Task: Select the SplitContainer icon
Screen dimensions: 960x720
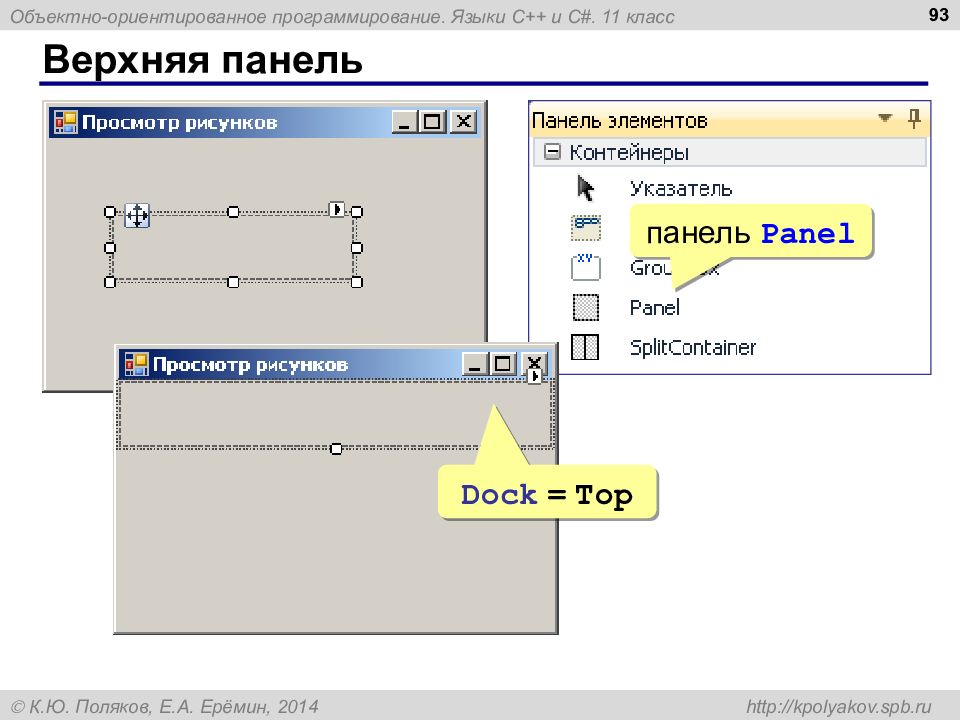Action: pyautogui.click(x=585, y=347)
